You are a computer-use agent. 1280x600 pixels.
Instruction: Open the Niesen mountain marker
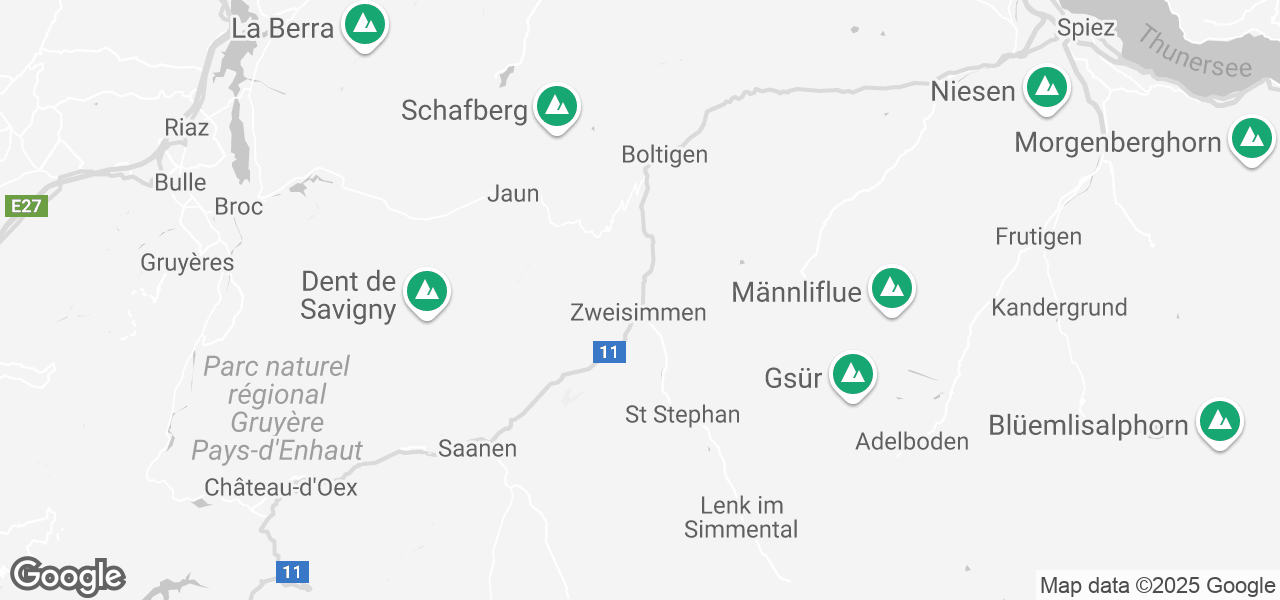point(1047,89)
